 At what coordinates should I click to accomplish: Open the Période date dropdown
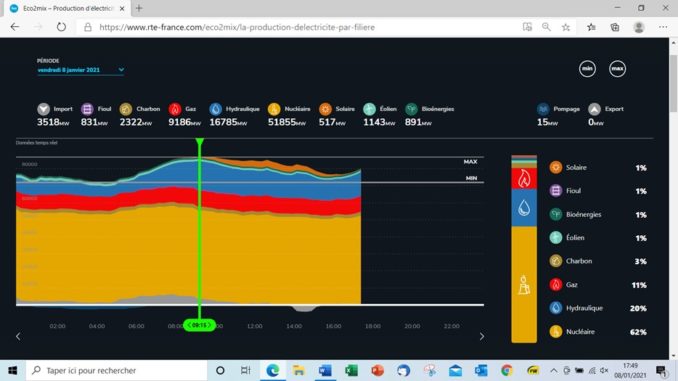(80, 70)
